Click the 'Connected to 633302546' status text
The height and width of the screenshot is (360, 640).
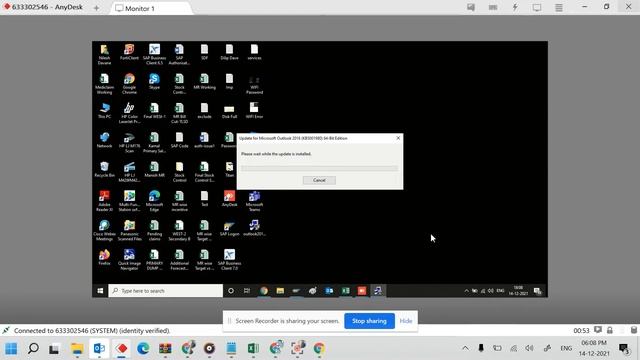click(92, 331)
